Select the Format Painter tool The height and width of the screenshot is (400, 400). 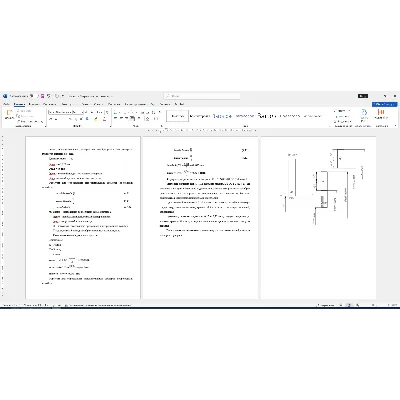pos(29,121)
